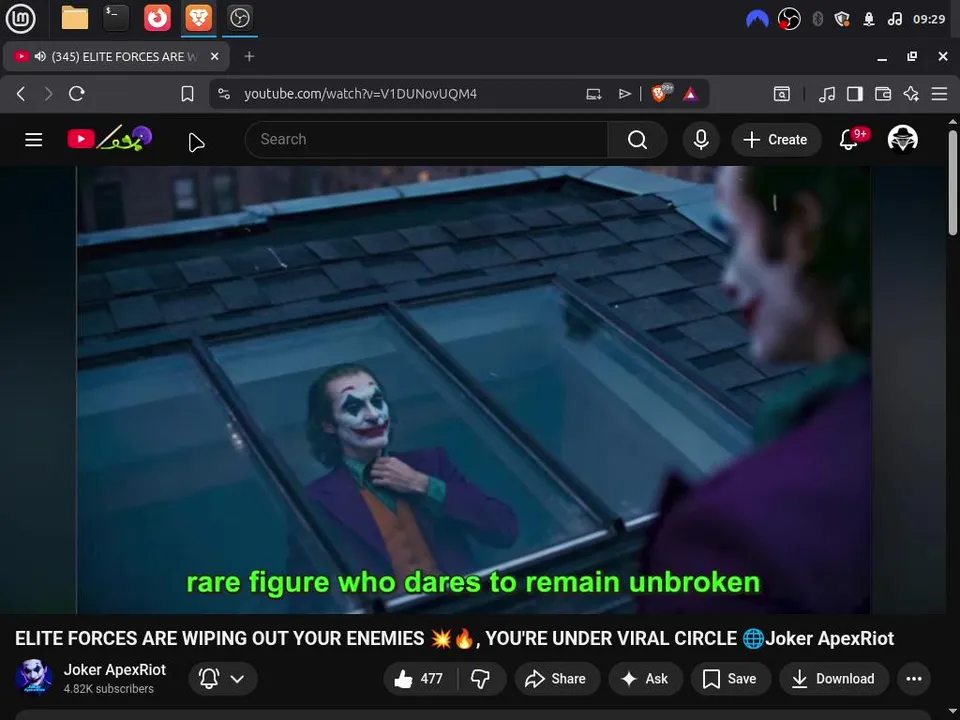Open Brave playlist music icon
Image resolution: width=960 pixels, height=720 pixels.
coord(827,94)
